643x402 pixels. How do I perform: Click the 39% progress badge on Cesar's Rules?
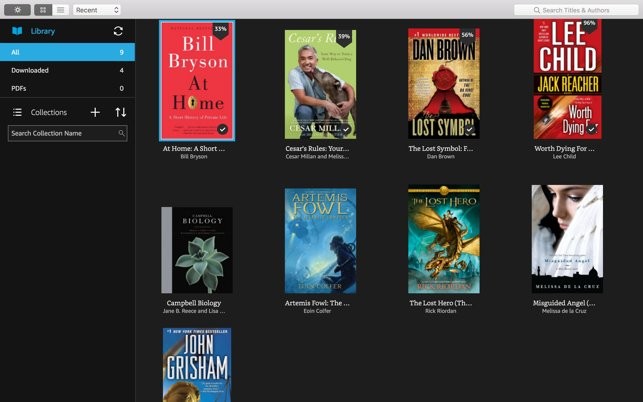point(344,38)
